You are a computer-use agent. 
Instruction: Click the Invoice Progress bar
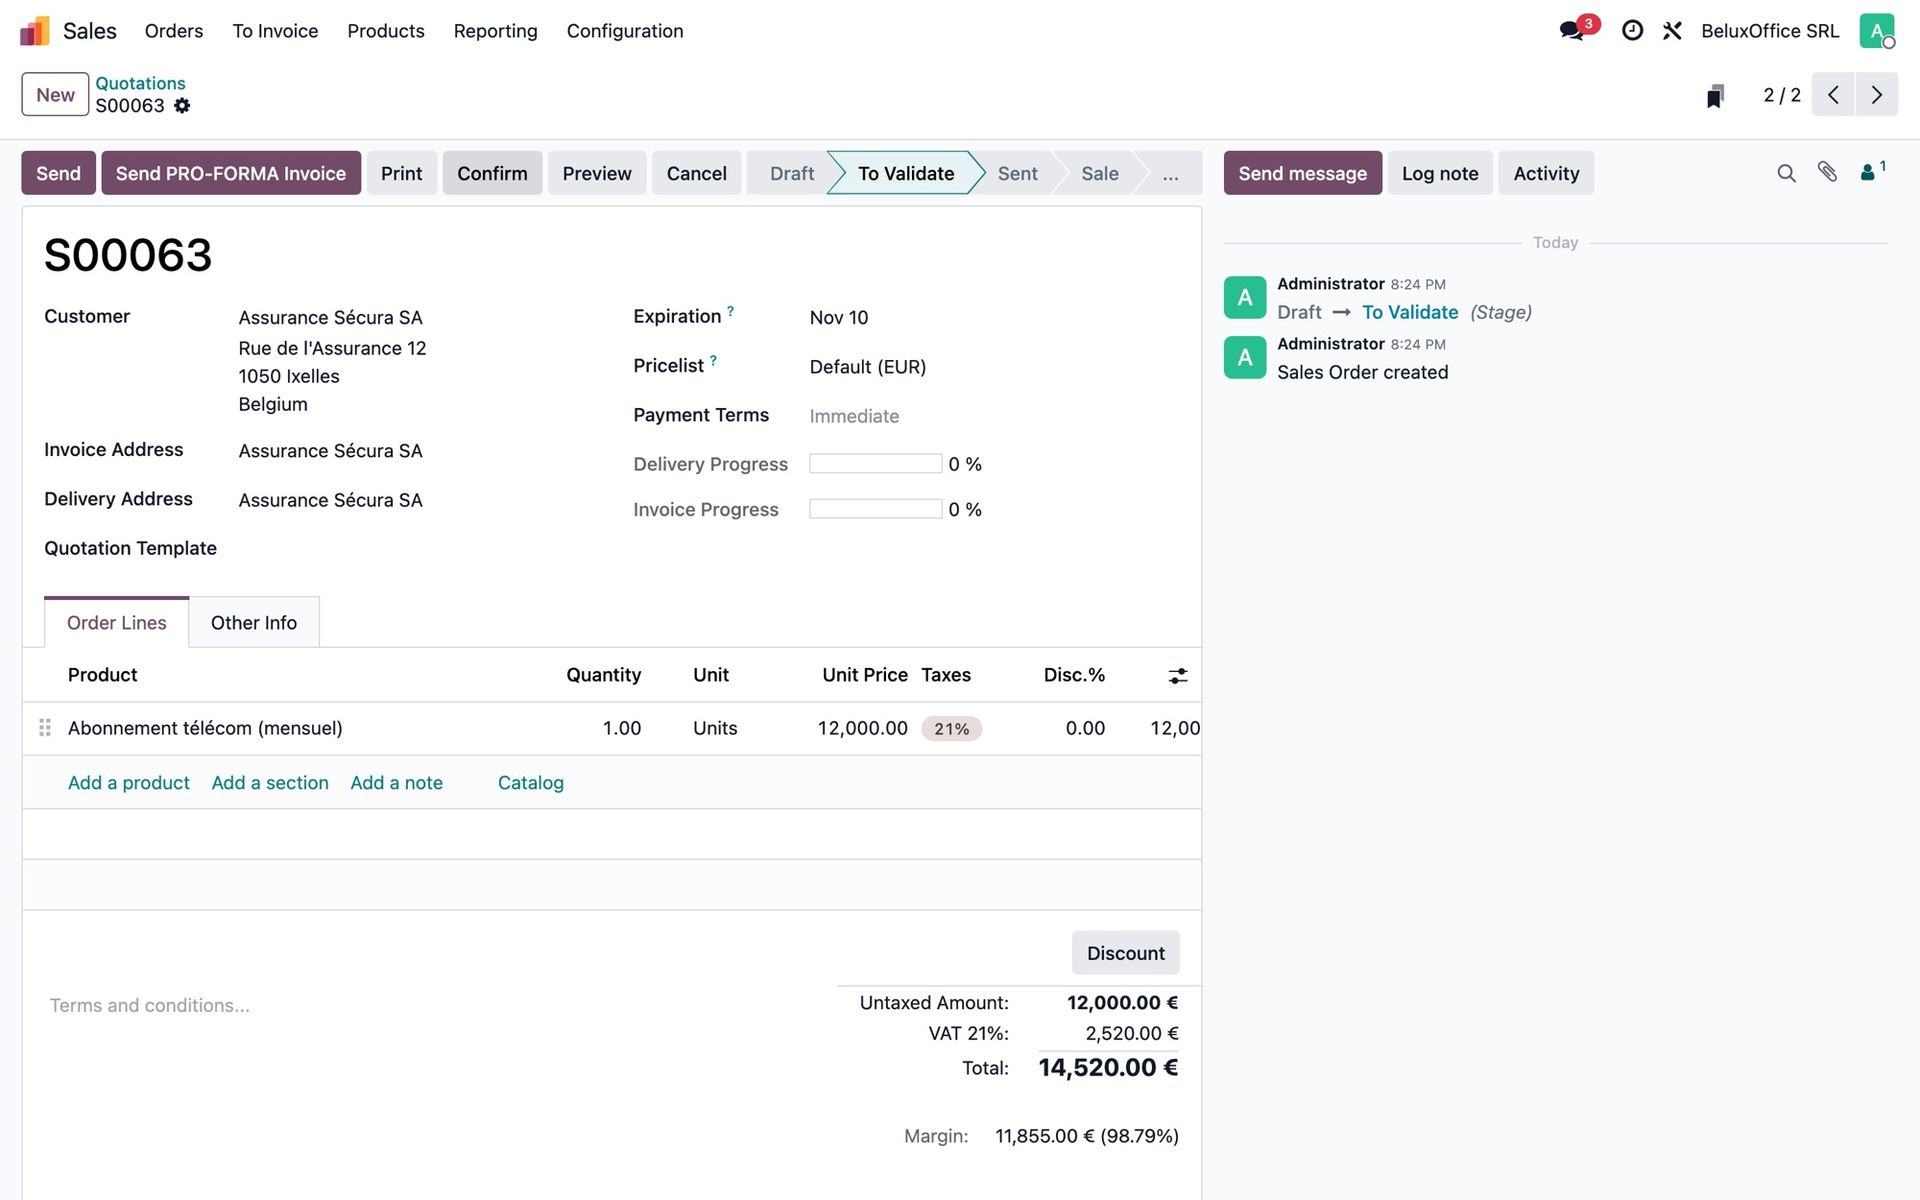coord(875,509)
